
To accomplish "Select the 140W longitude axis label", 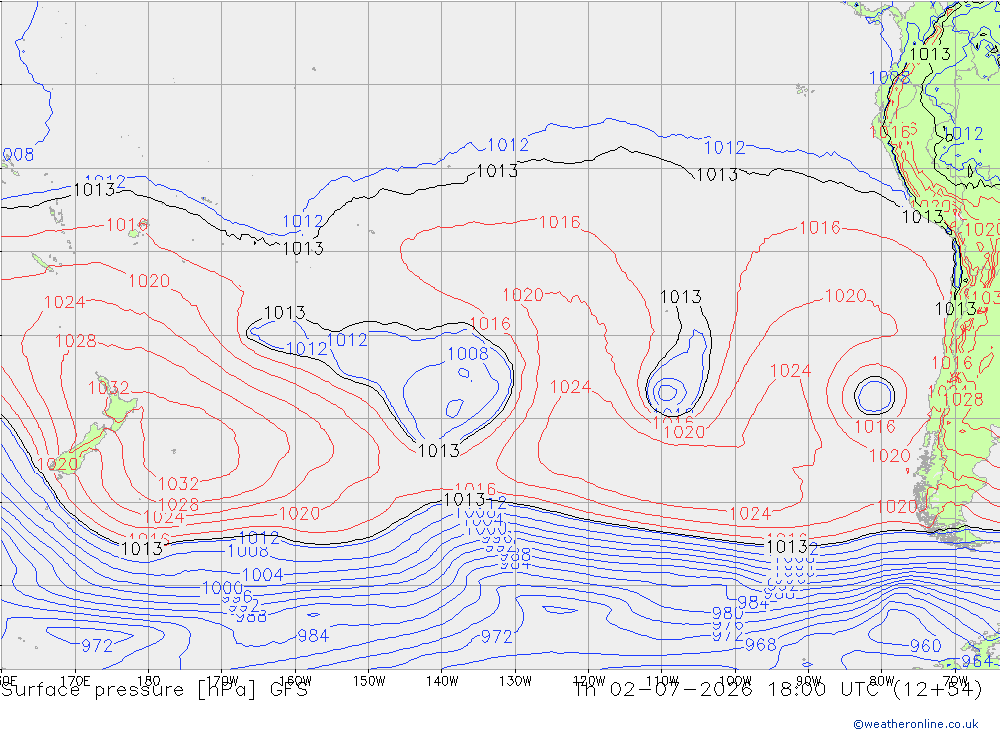I will pyautogui.click(x=442, y=681).
